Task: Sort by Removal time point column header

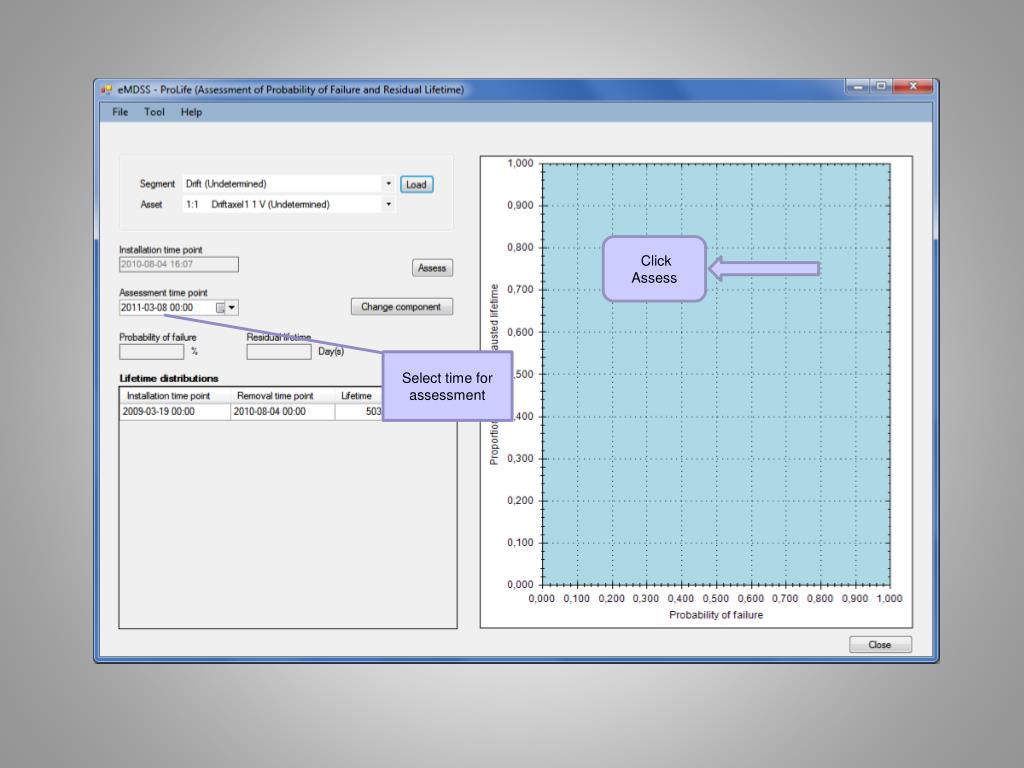Action: click(x=275, y=396)
